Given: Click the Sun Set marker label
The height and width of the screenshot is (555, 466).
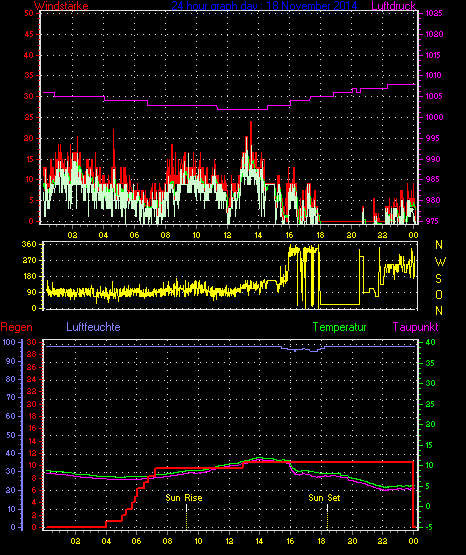Looking at the screenshot, I should point(324,498).
